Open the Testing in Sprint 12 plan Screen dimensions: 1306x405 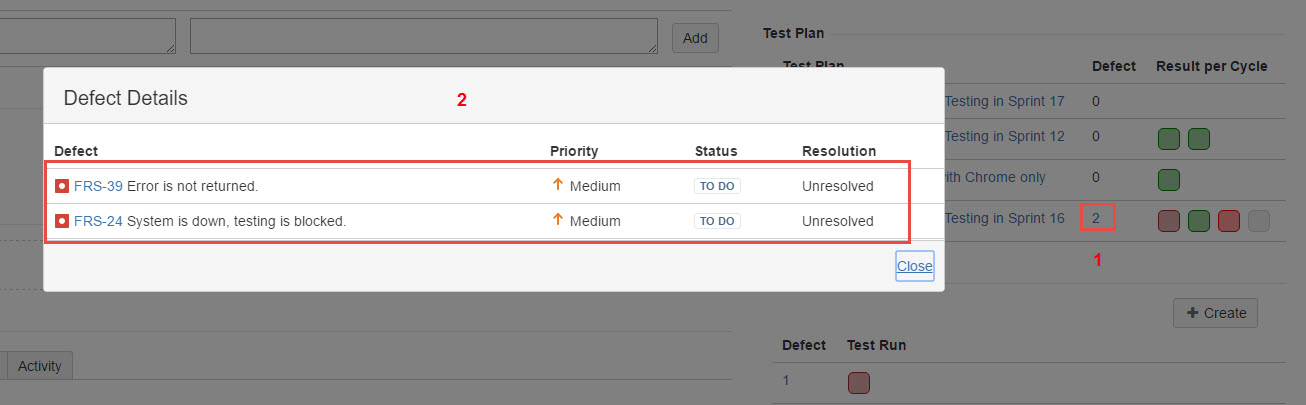point(1004,136)
